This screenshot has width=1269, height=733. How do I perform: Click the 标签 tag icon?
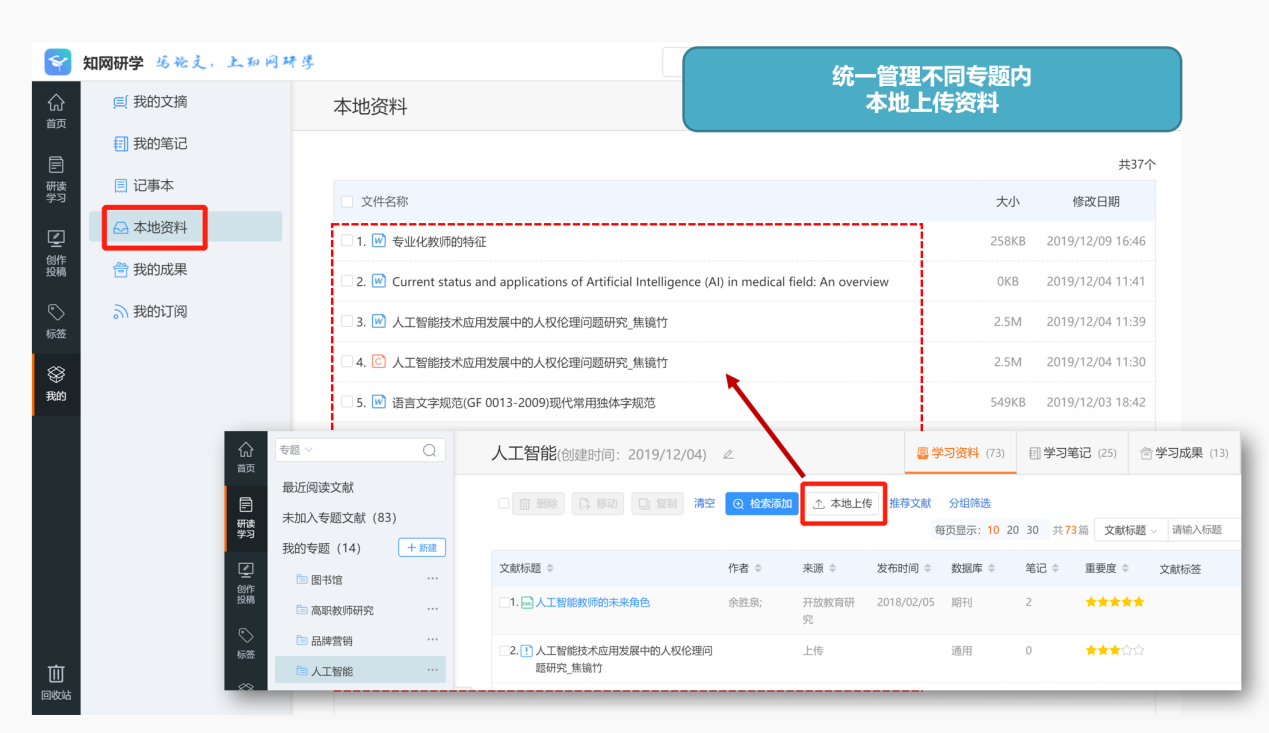(56, 321)
